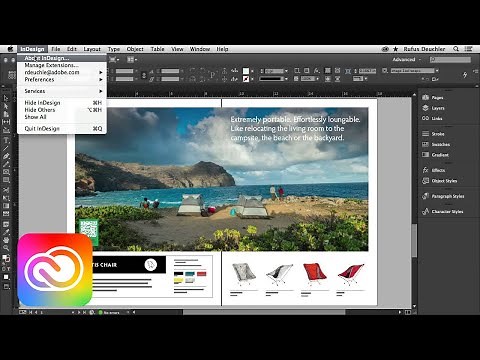Screen dimensions: 480x360
Task: Select the Gradient Swatch tool
Action: 6,206
